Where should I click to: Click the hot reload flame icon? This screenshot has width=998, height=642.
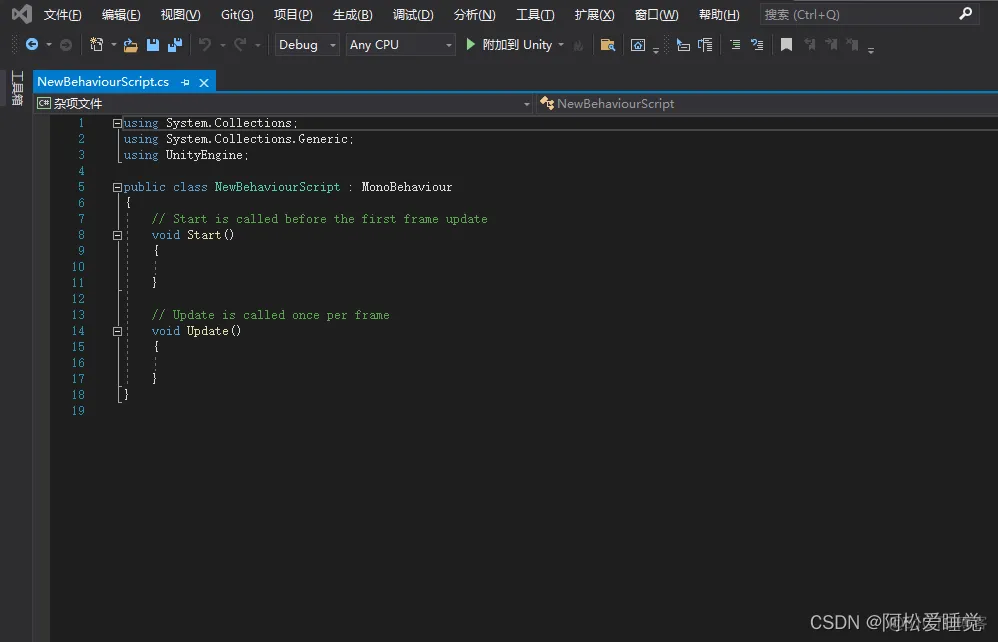click(578, 45)
